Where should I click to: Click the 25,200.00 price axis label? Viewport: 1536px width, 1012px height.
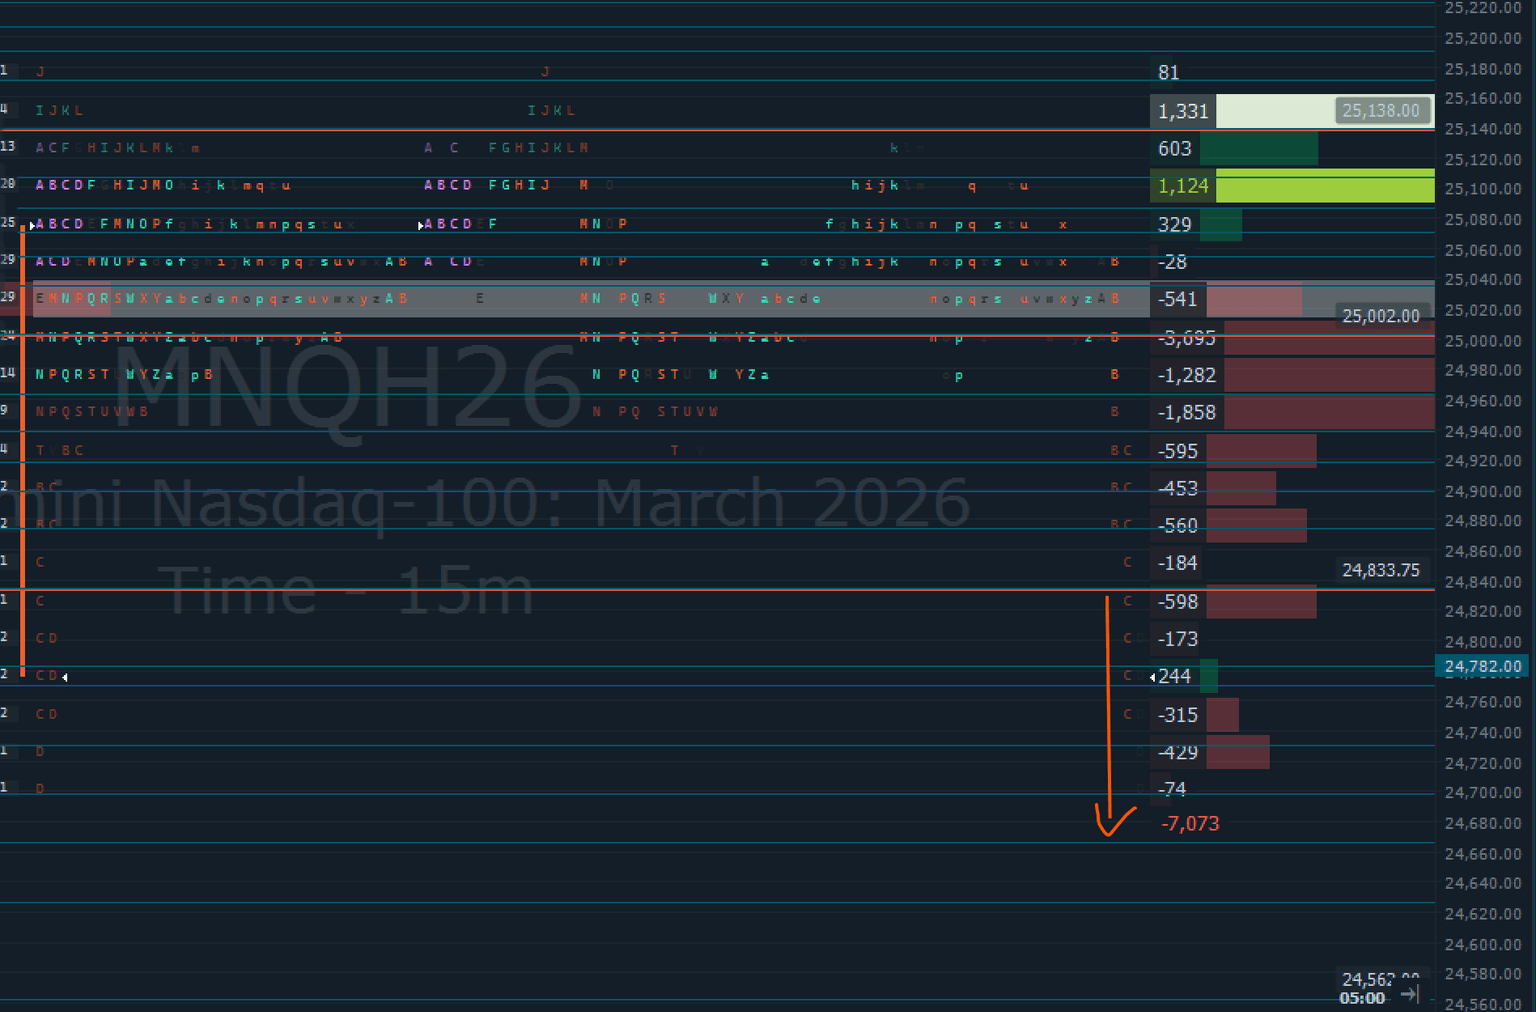pos(1483,38)
